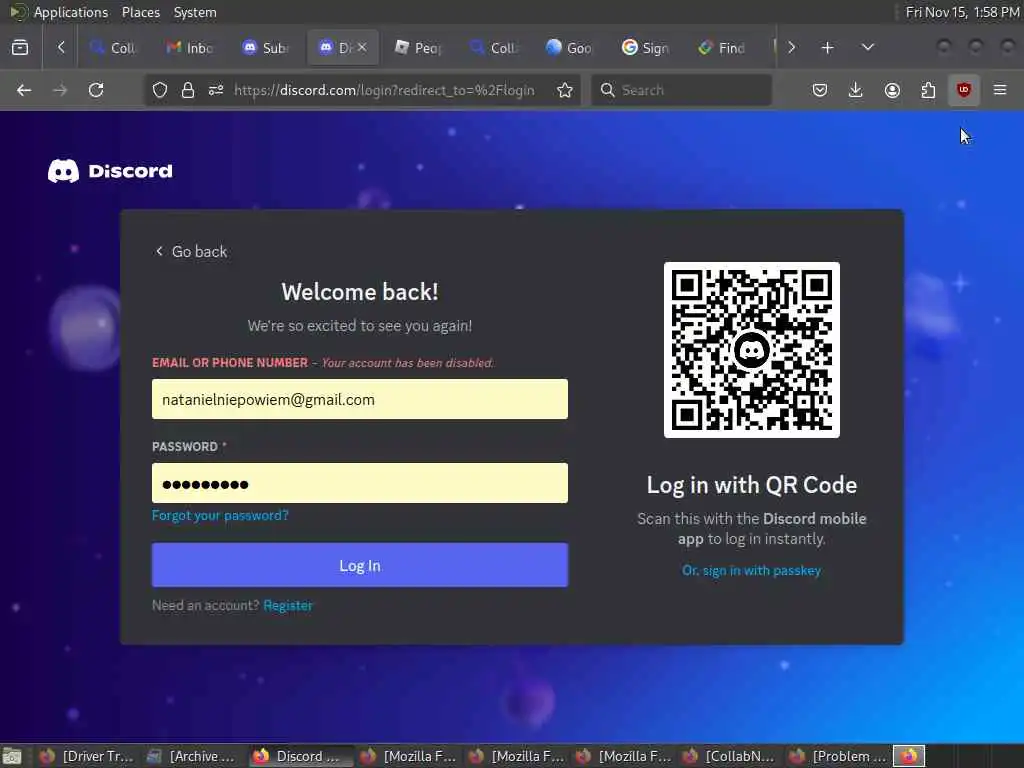
Task: Click the password field
Action: [360, 483]
